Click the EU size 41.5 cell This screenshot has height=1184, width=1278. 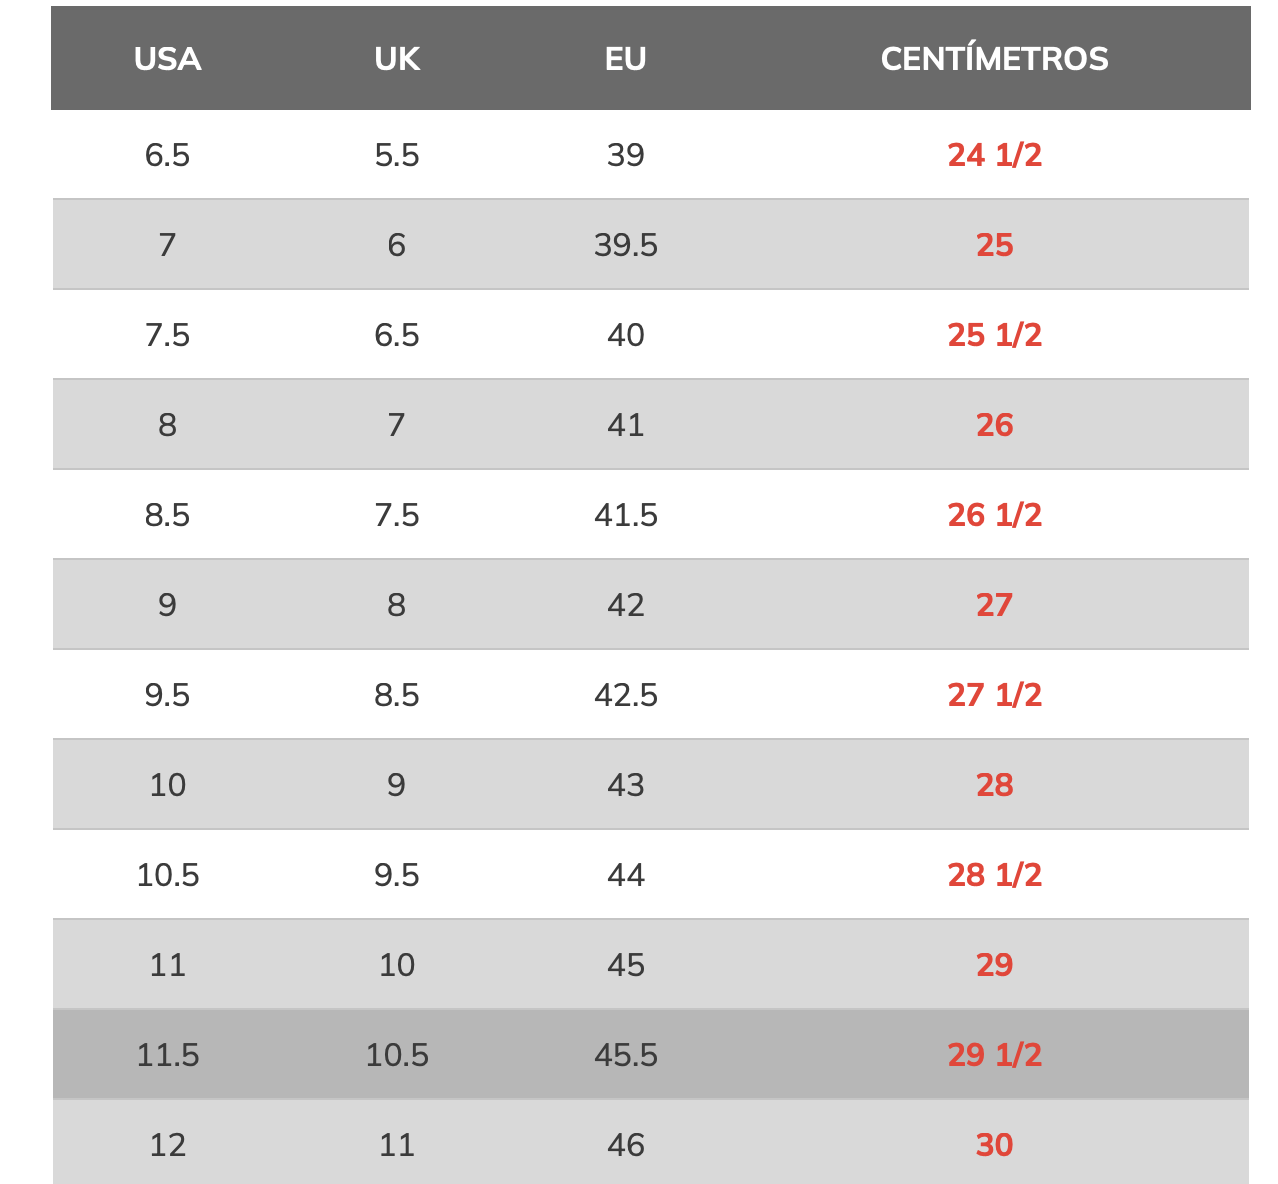click(626, 515)
